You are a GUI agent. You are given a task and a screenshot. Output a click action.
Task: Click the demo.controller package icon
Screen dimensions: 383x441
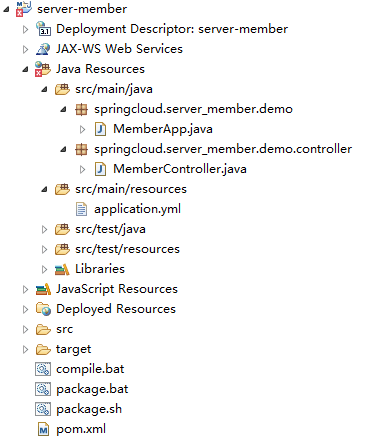81,149
